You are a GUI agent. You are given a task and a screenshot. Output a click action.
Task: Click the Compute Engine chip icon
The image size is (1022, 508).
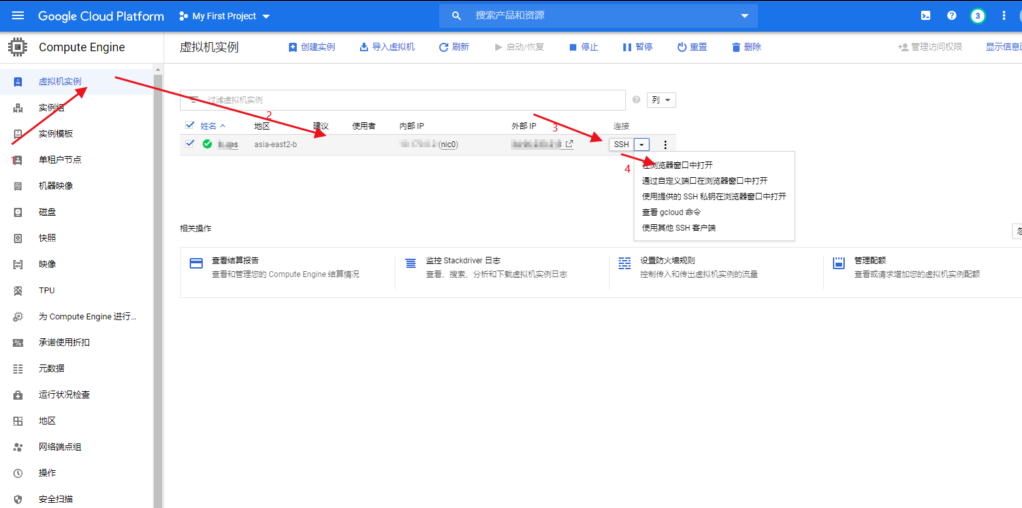[x=18, y=47]
